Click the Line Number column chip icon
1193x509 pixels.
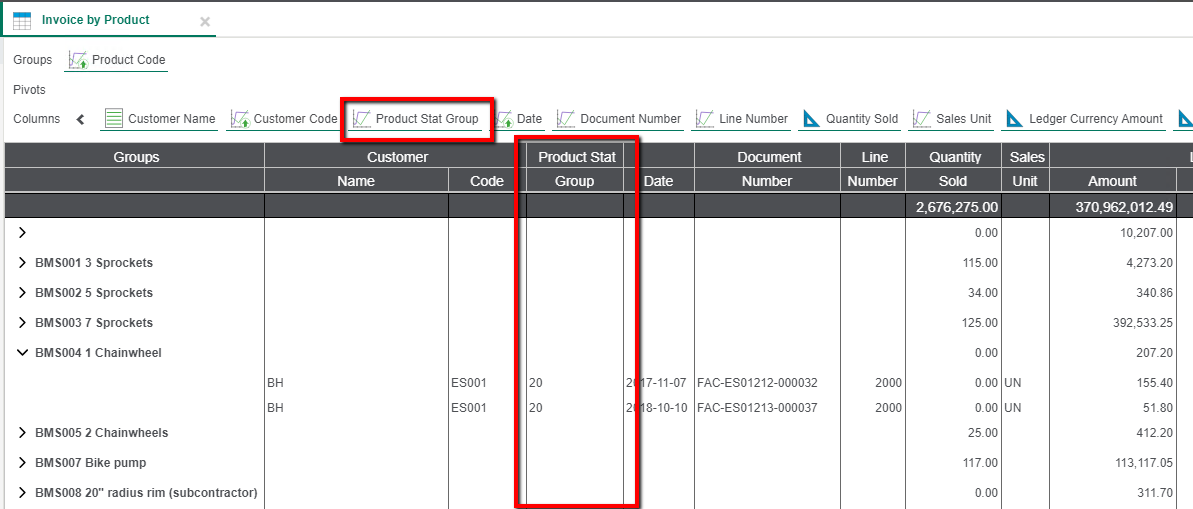click(705, 119)
